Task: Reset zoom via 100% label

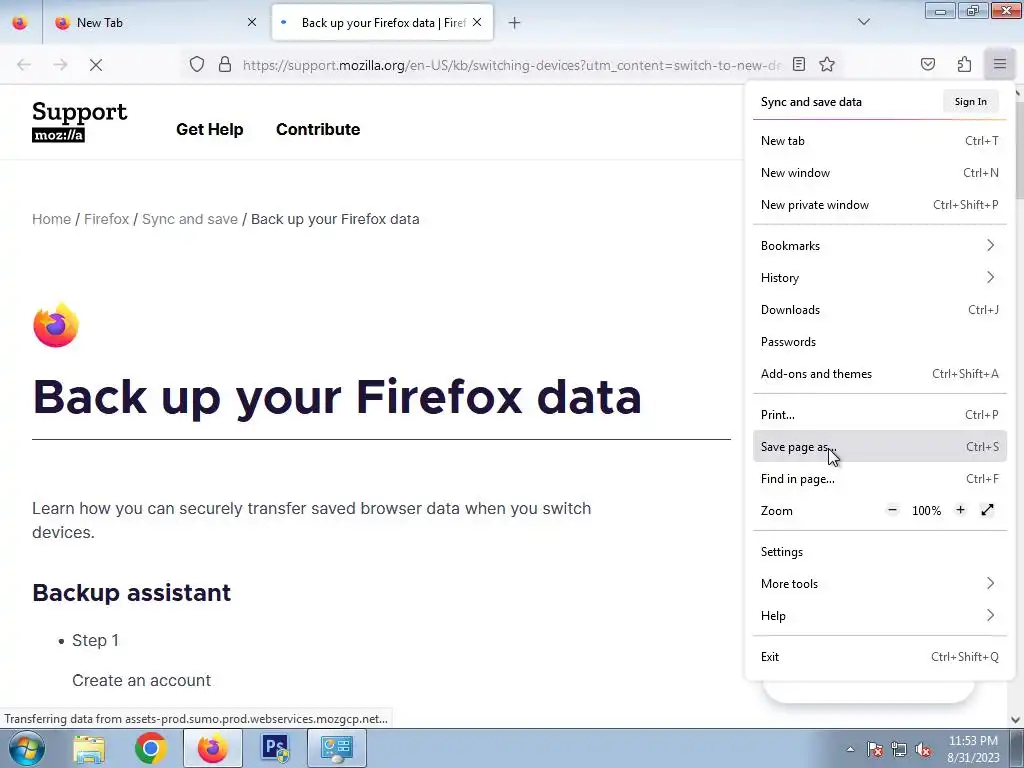Action: pyautogui.click(x=926, y=511)
